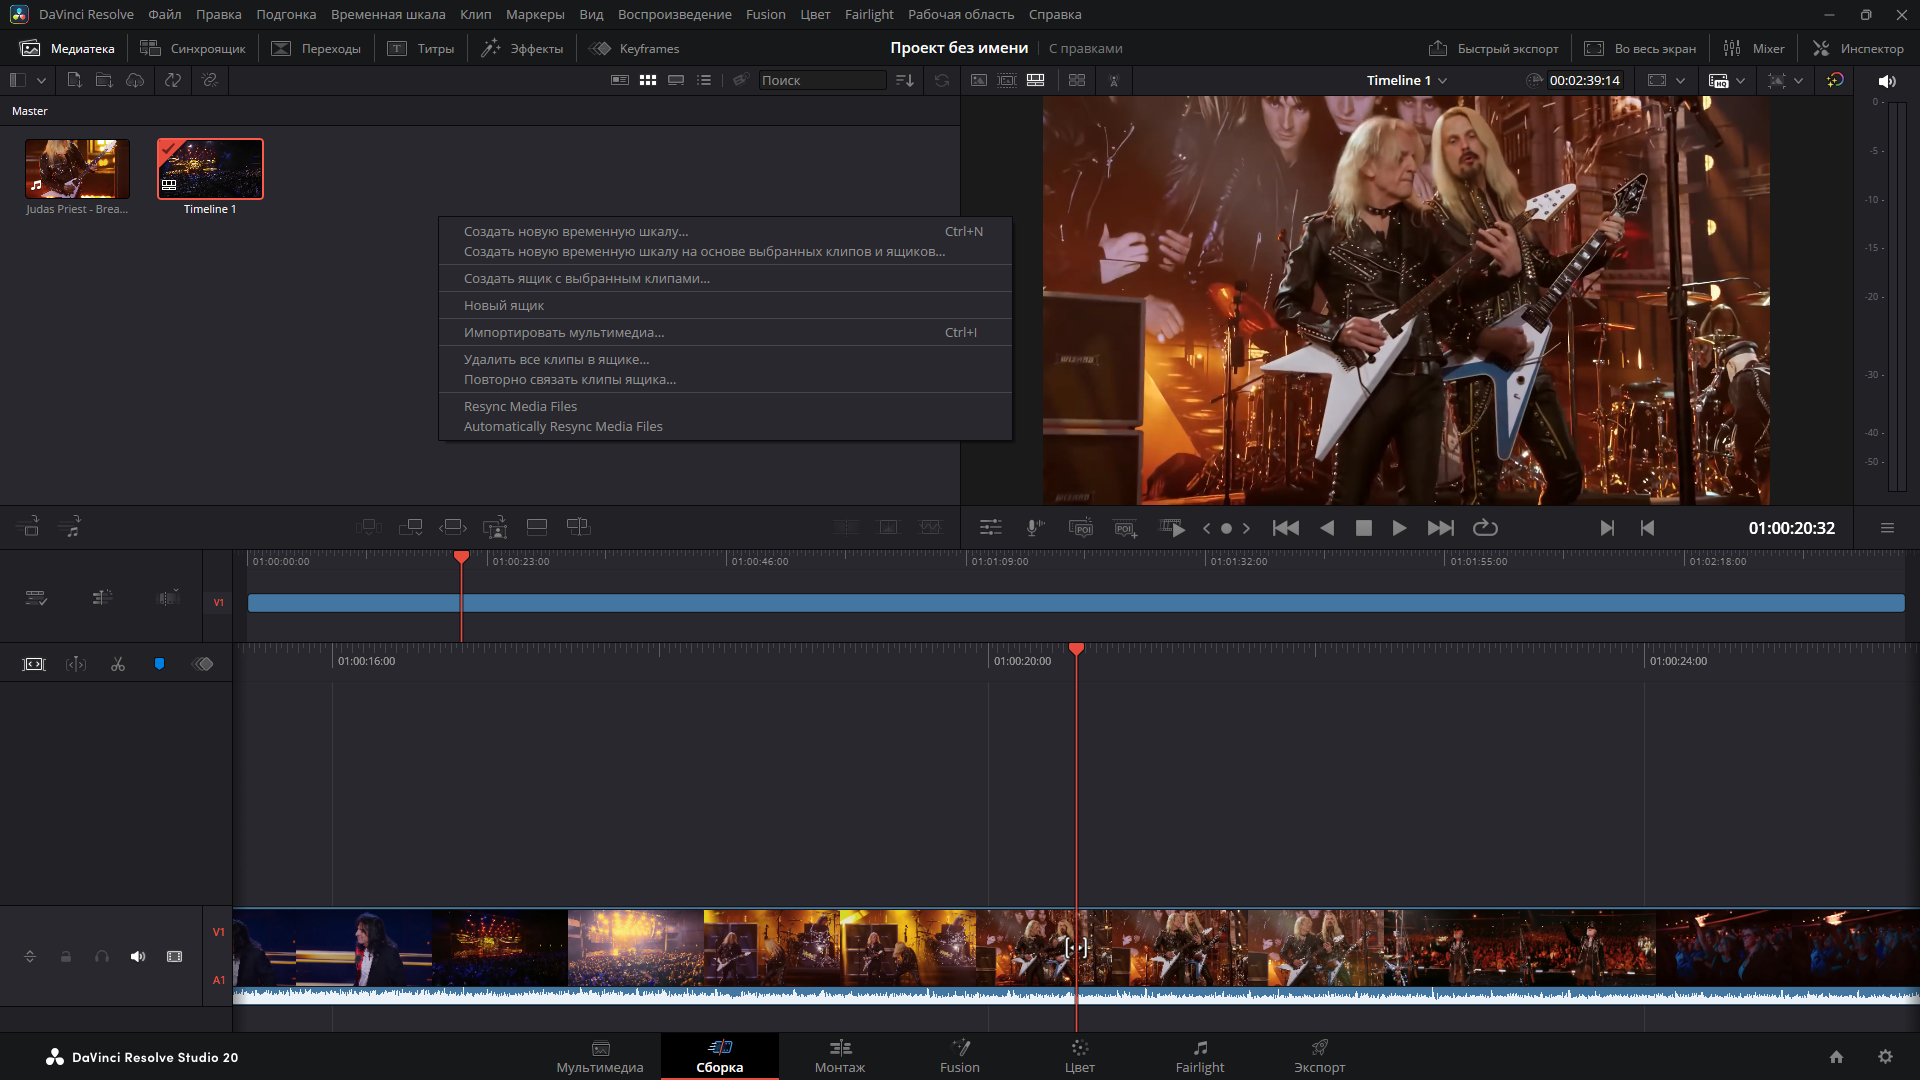Jump to the first frame
Viewport: 1920px width, 1080px height.
(x=1286, y=528)
